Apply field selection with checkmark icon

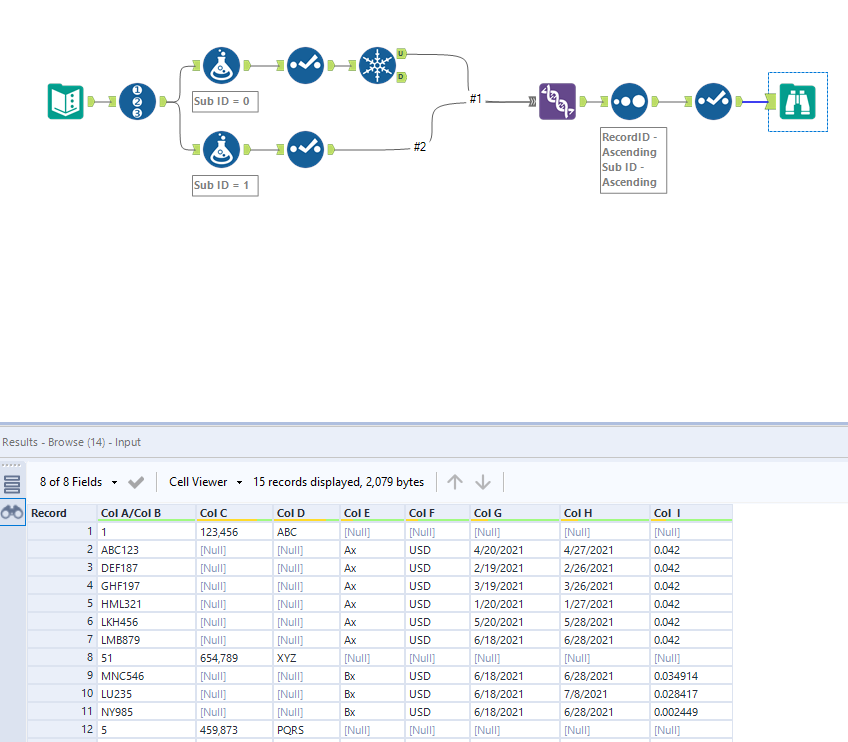[136, 482]
